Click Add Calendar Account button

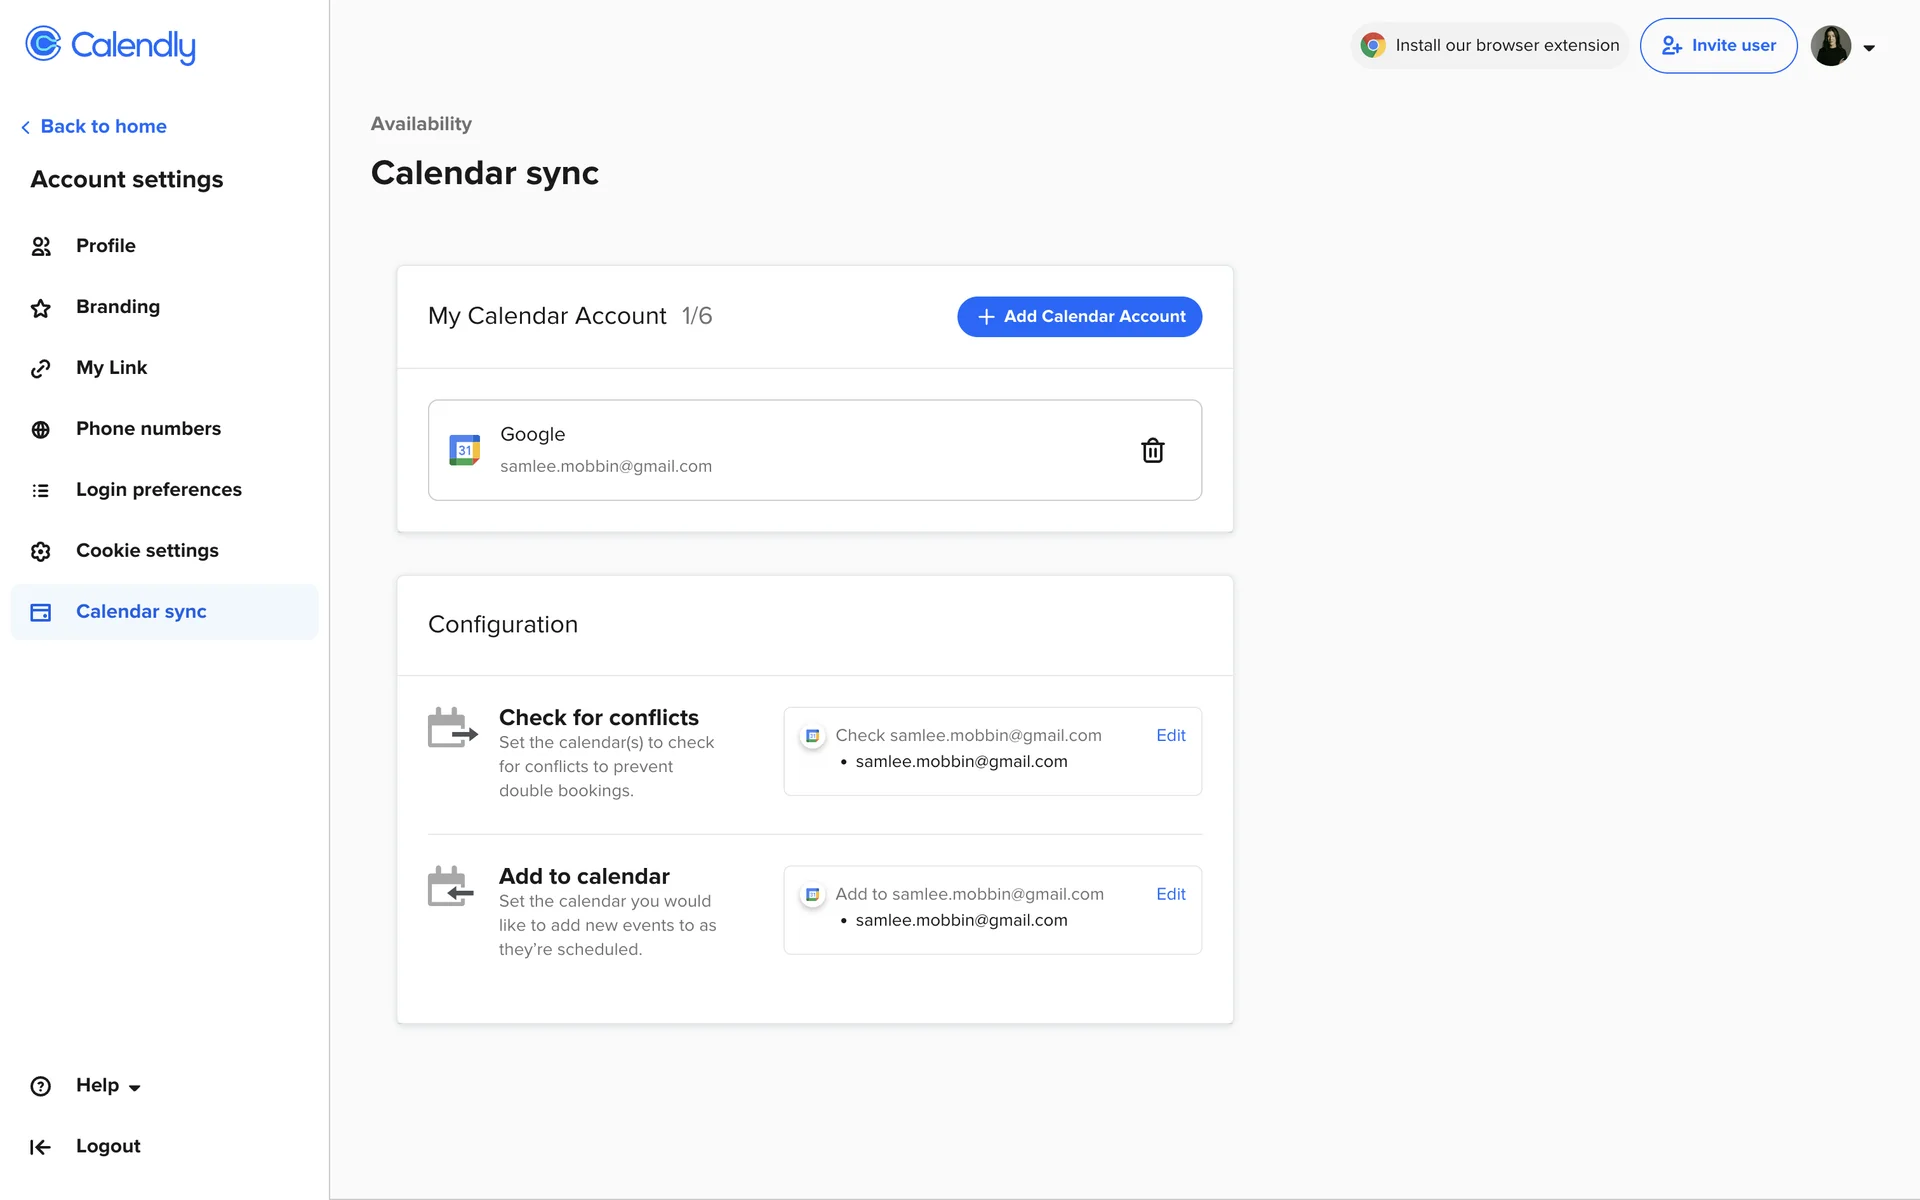(x=1079, y=317)
